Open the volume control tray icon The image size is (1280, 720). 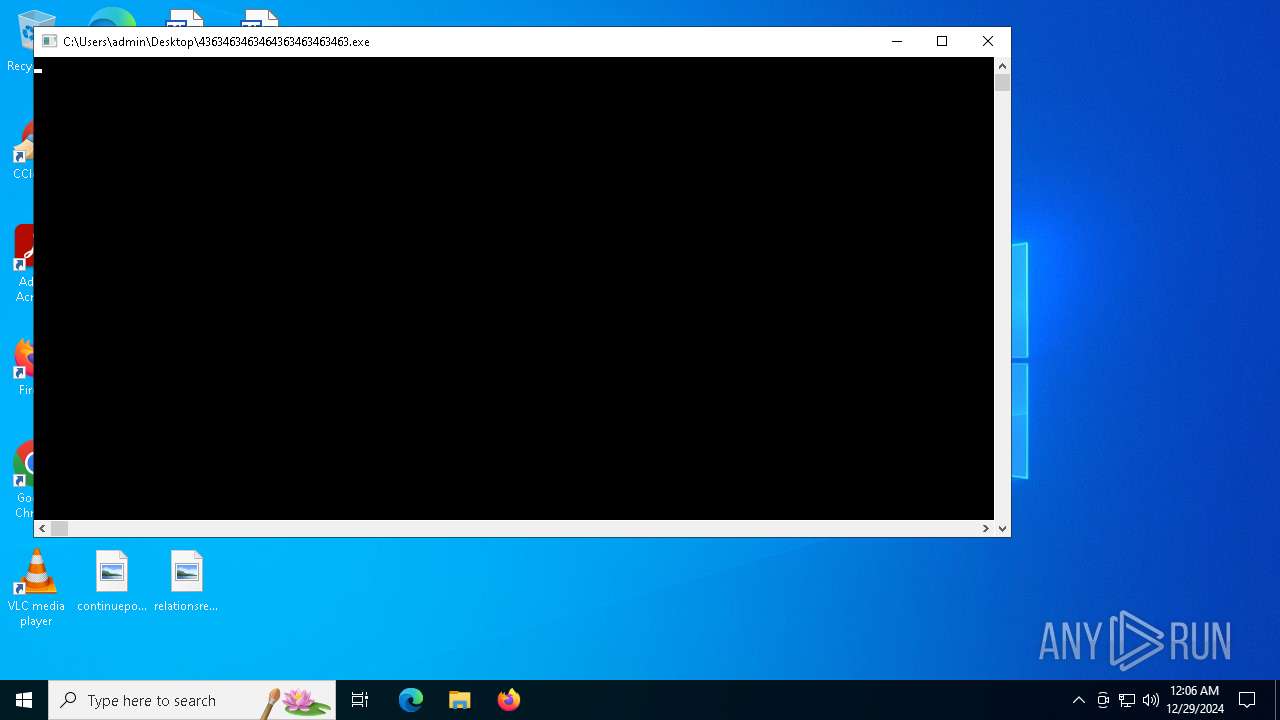1151,700
